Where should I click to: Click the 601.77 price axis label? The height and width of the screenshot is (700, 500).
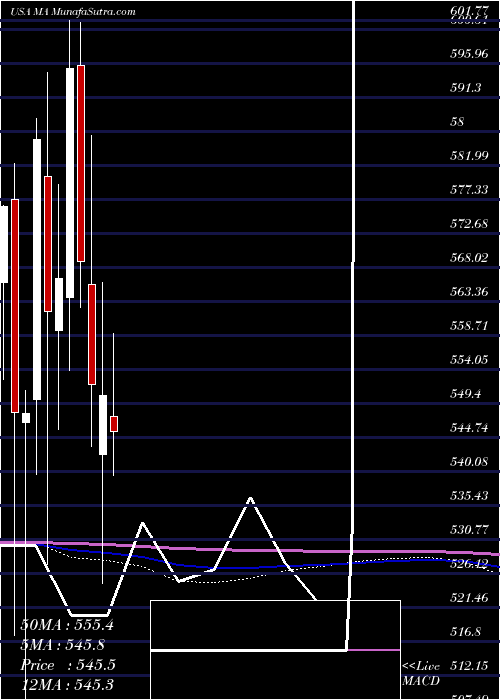pyautogui.click(x=468, y=10)
